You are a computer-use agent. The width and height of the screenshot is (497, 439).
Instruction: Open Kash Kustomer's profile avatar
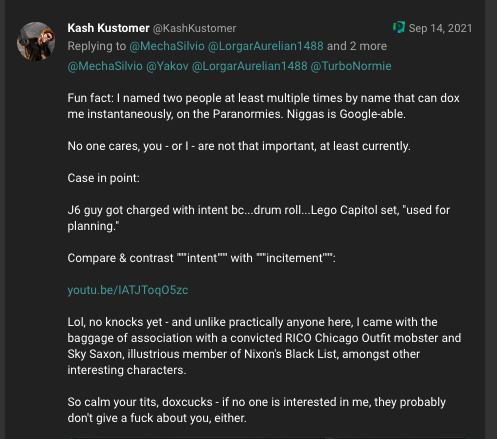click(x=36, y=41)
